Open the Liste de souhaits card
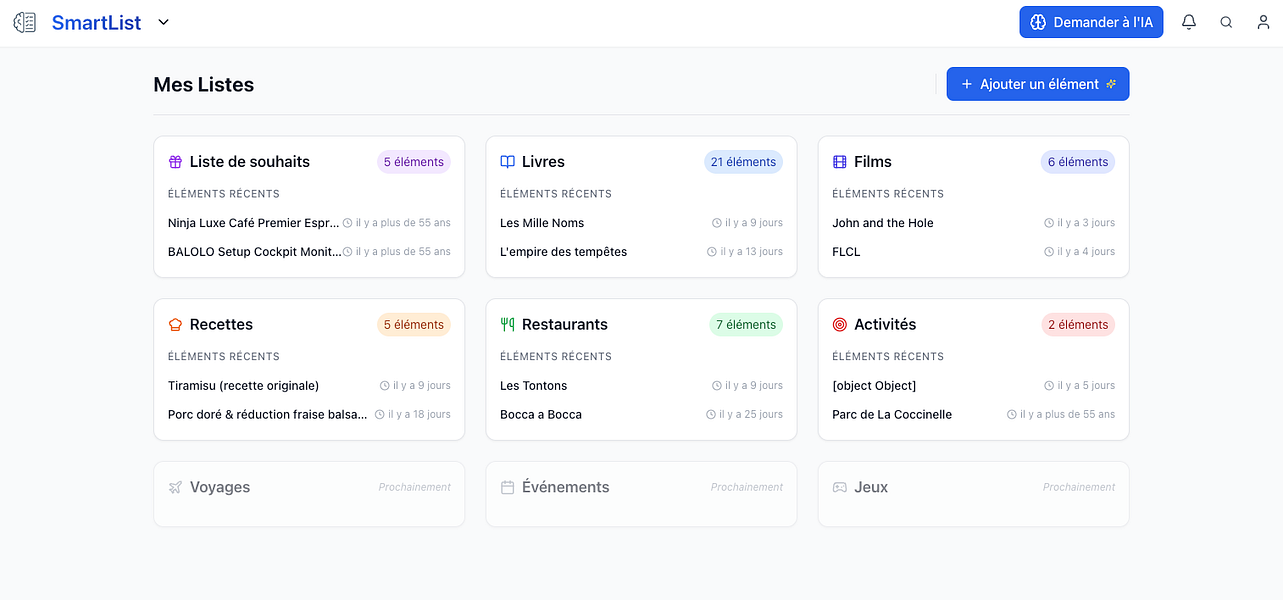The image size is (1283, 600). click(308, 206)
